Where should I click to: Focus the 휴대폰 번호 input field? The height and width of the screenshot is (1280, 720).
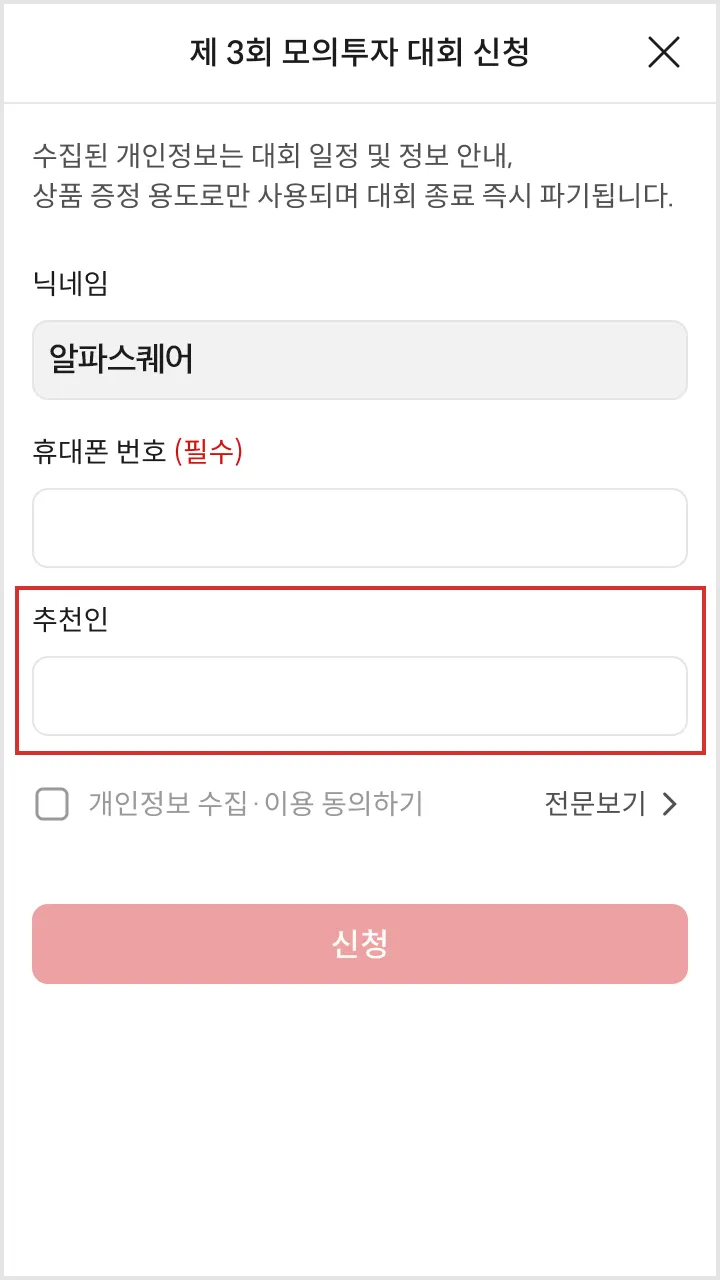pyautogui.click(x=360, y=528)
